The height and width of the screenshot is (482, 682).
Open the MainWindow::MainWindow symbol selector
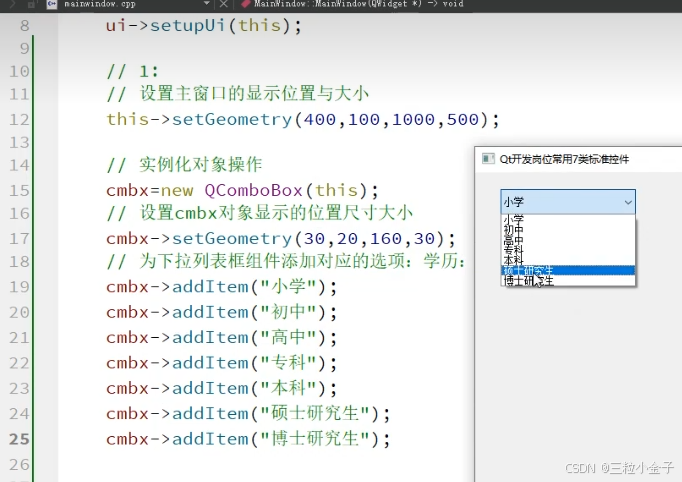[x=352, y=4]
